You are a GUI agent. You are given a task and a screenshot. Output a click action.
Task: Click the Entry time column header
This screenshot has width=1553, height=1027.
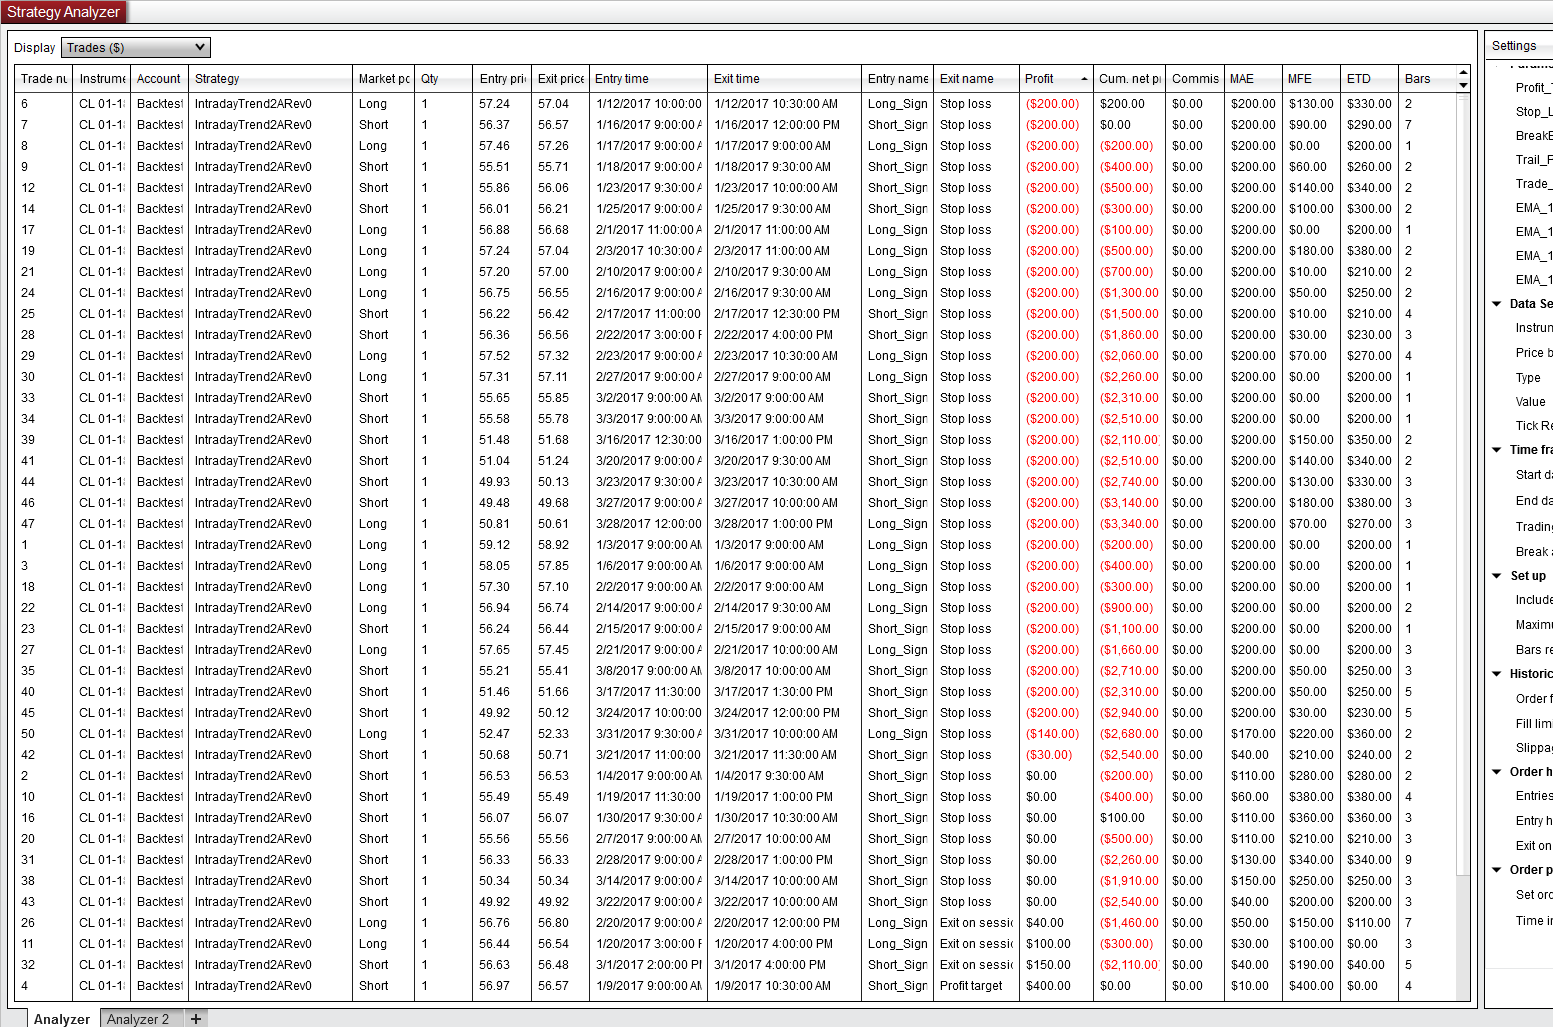(648, 78)
